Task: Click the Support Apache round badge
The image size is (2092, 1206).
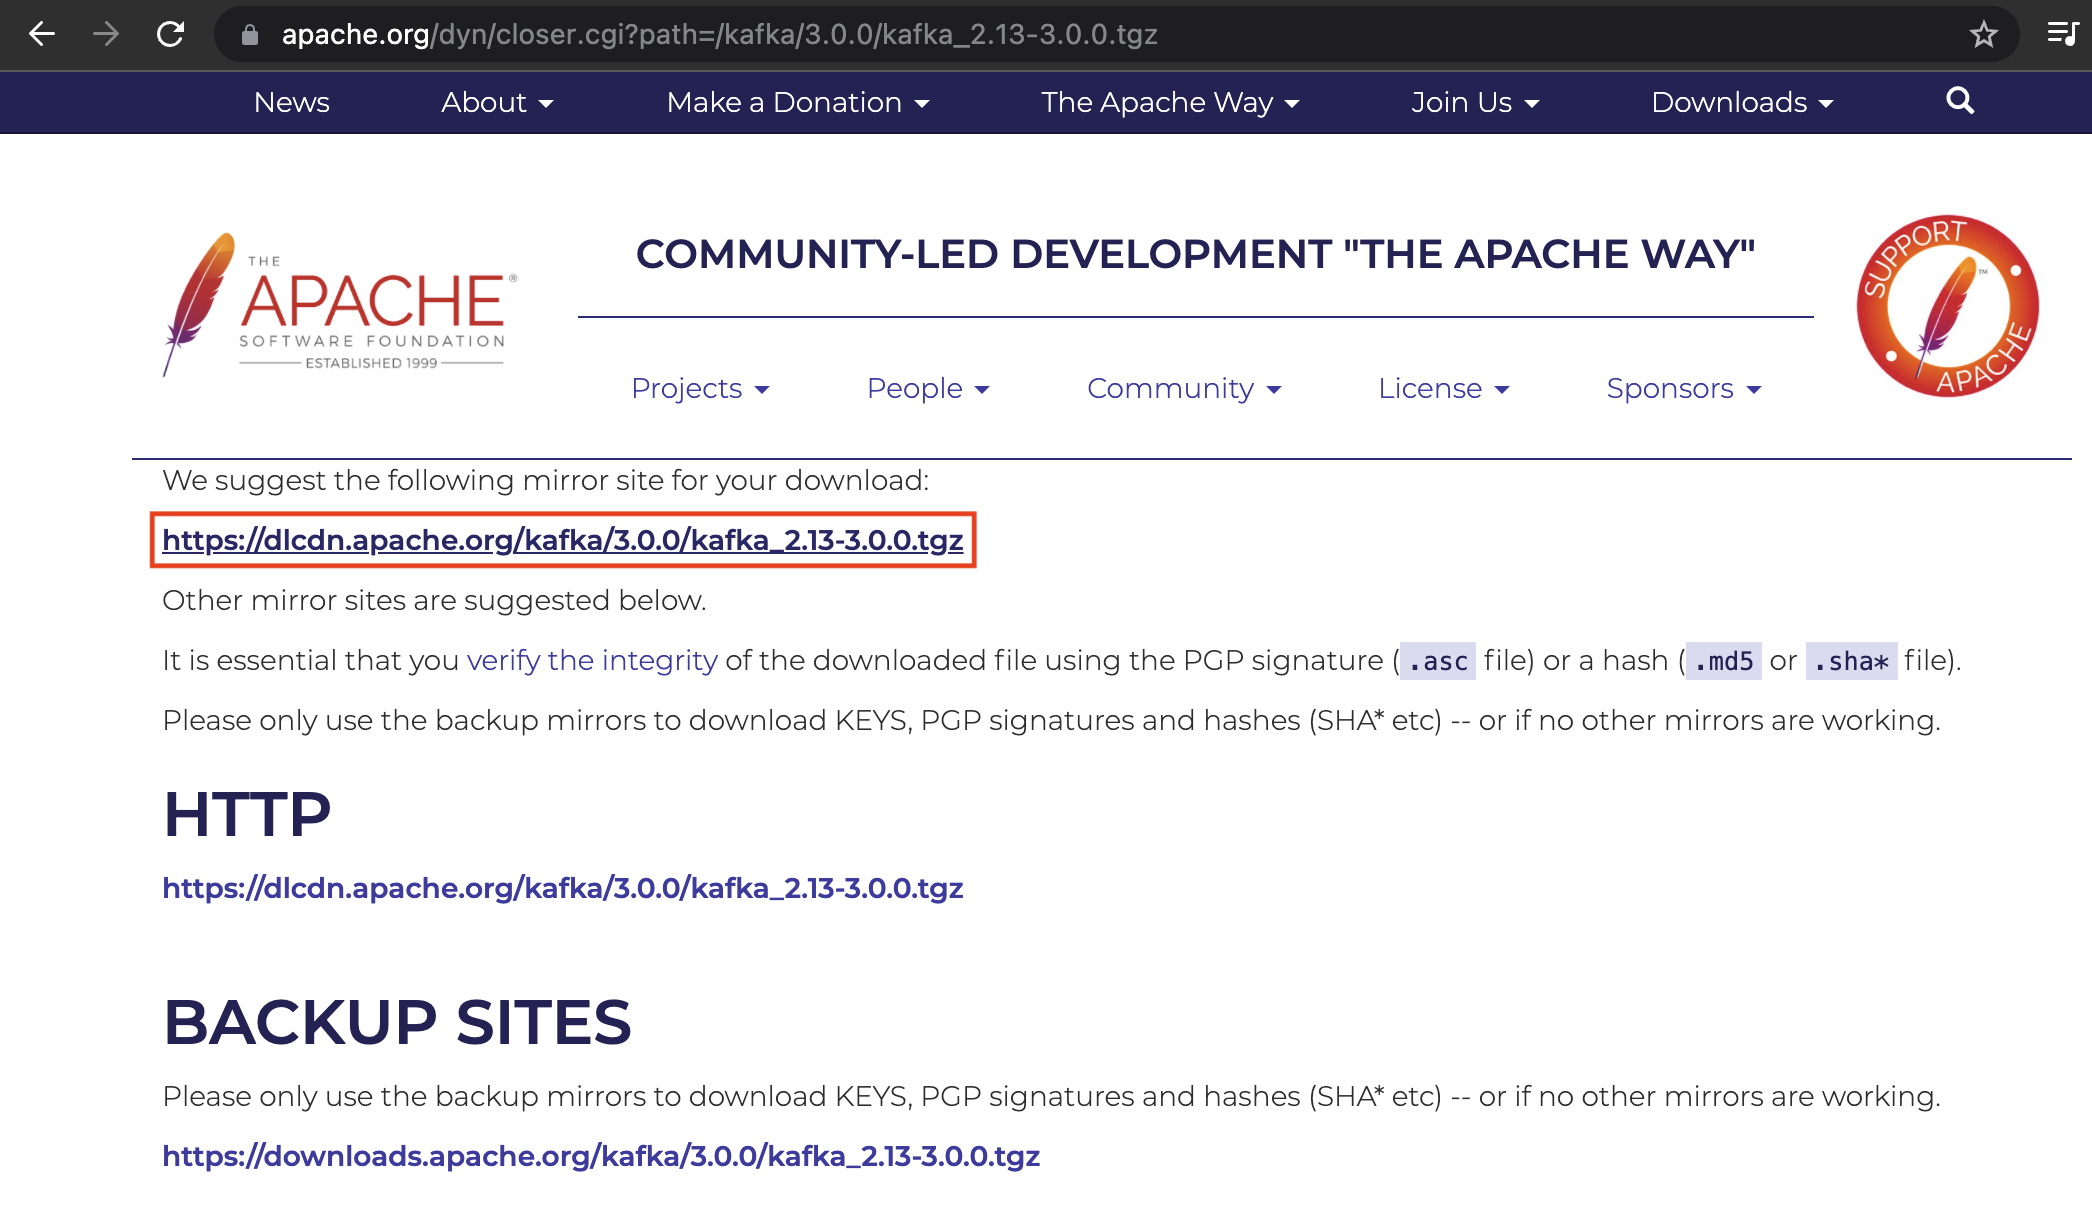Action: pyautogui.click(x=1947, y=306)
